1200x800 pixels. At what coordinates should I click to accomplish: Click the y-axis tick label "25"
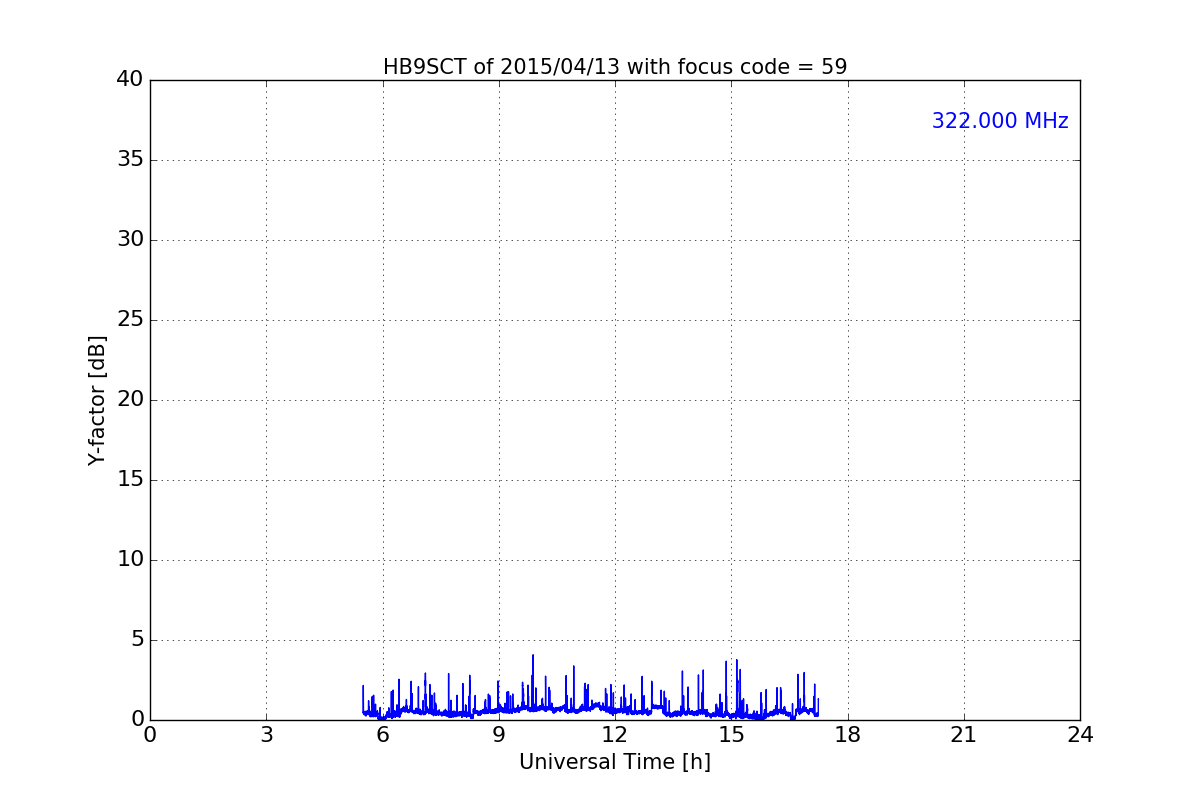(130, 320)
